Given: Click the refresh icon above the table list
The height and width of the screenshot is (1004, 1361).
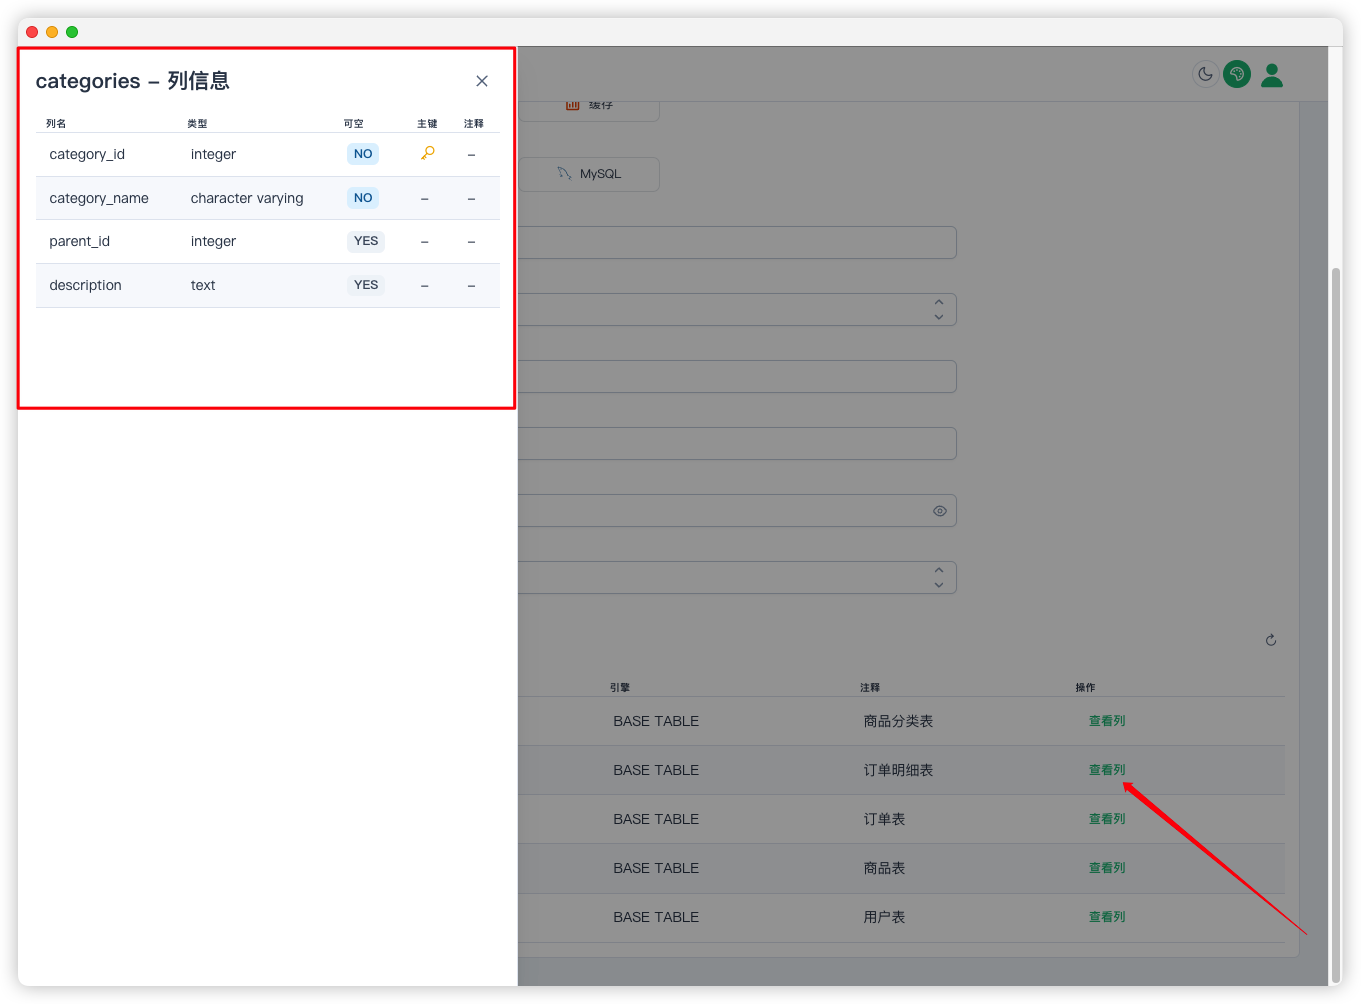Looking at the screenshot, I should pos(1271,640).
